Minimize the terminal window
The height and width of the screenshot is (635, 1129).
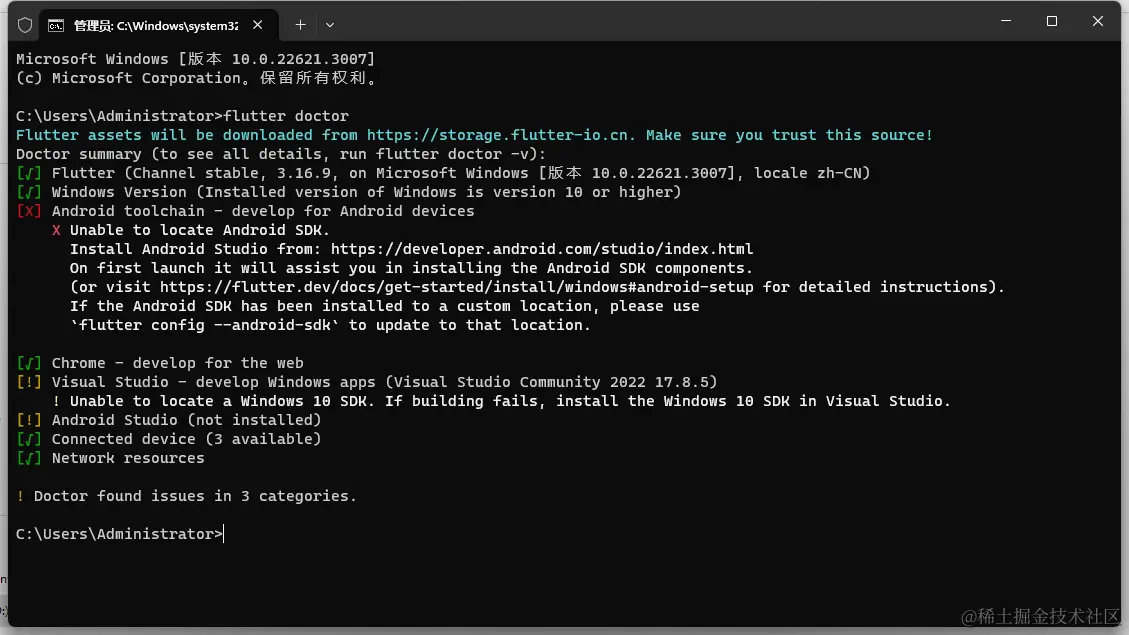[1005, 21]
